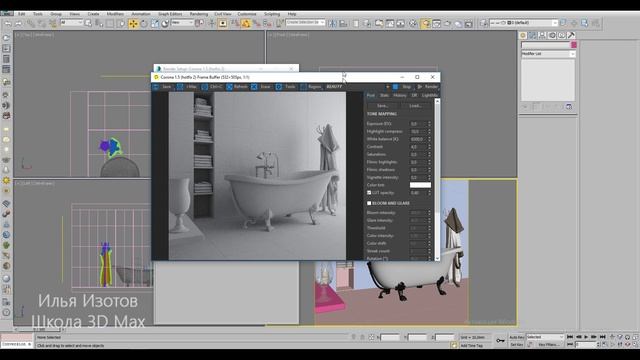Screen dimensions: 640x360
Task: Switch to Utilities hammer tab
Action: coord(571,35)
